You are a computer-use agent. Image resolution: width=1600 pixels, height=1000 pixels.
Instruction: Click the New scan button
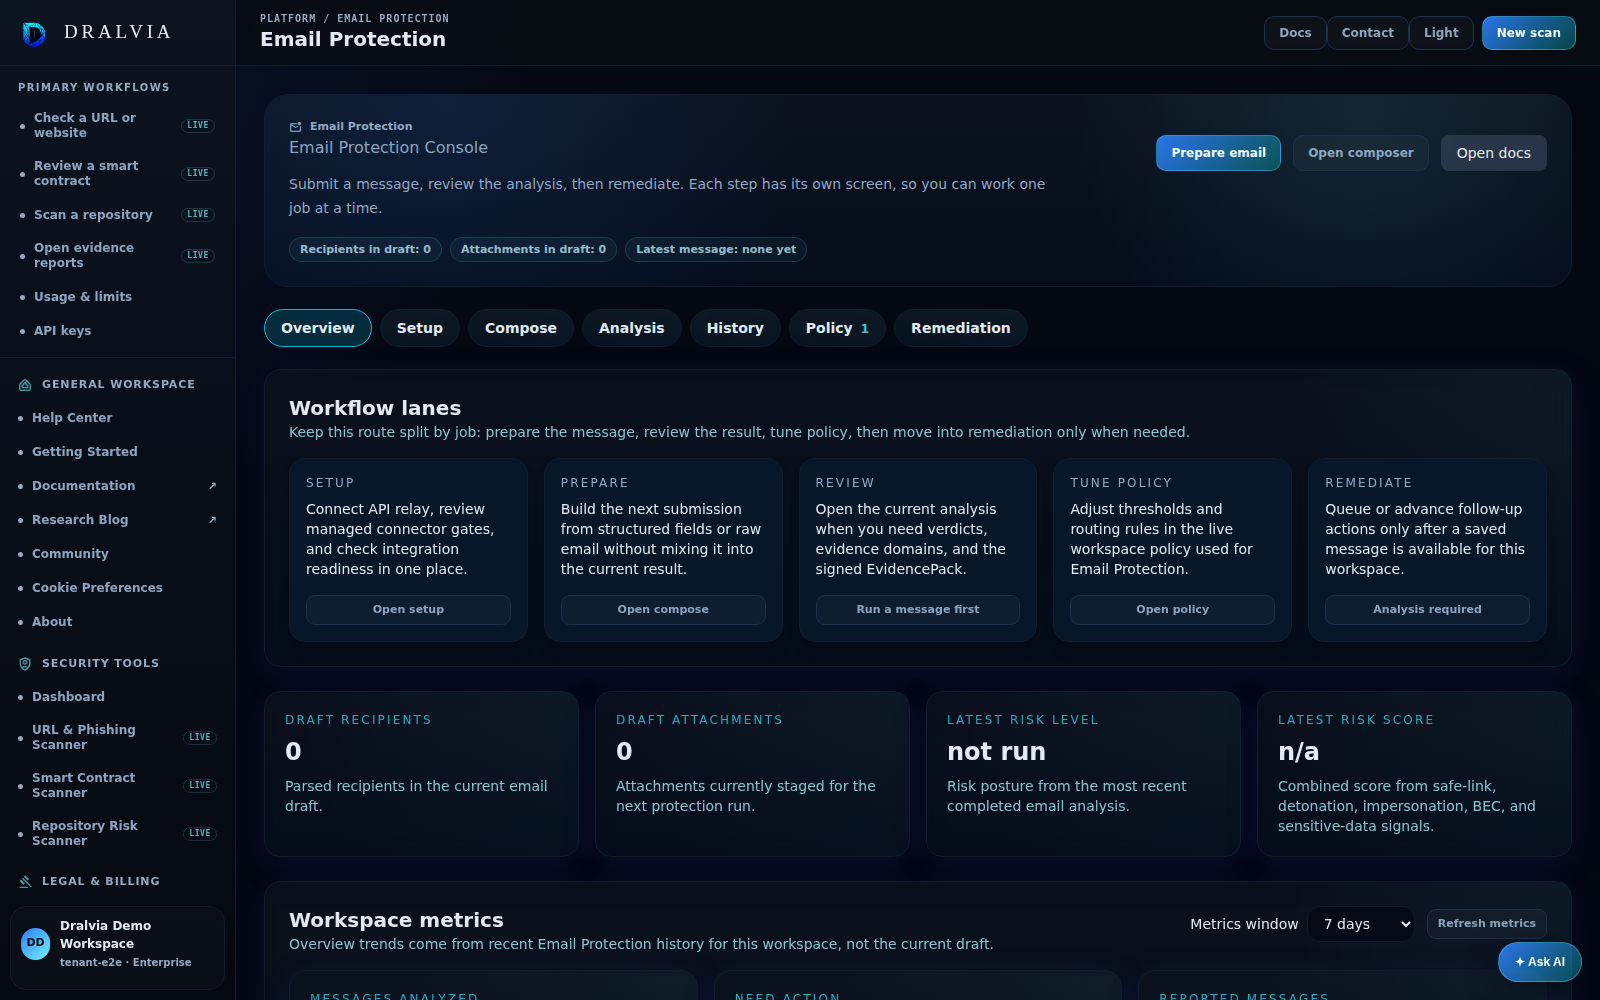pos(1529,33)
